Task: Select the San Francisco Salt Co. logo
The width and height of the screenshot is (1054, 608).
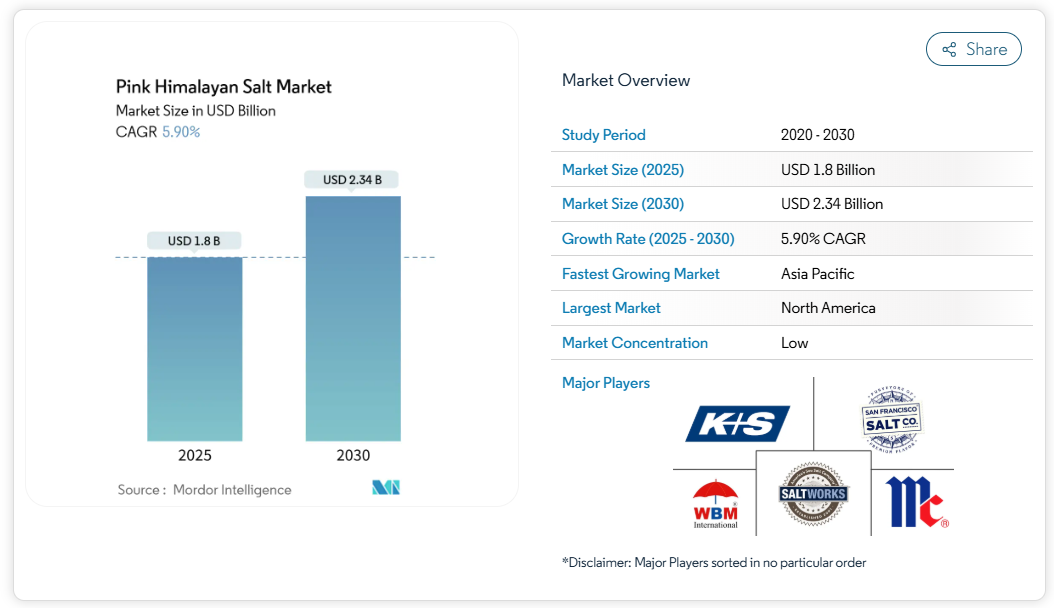Action: coord(890,420)
